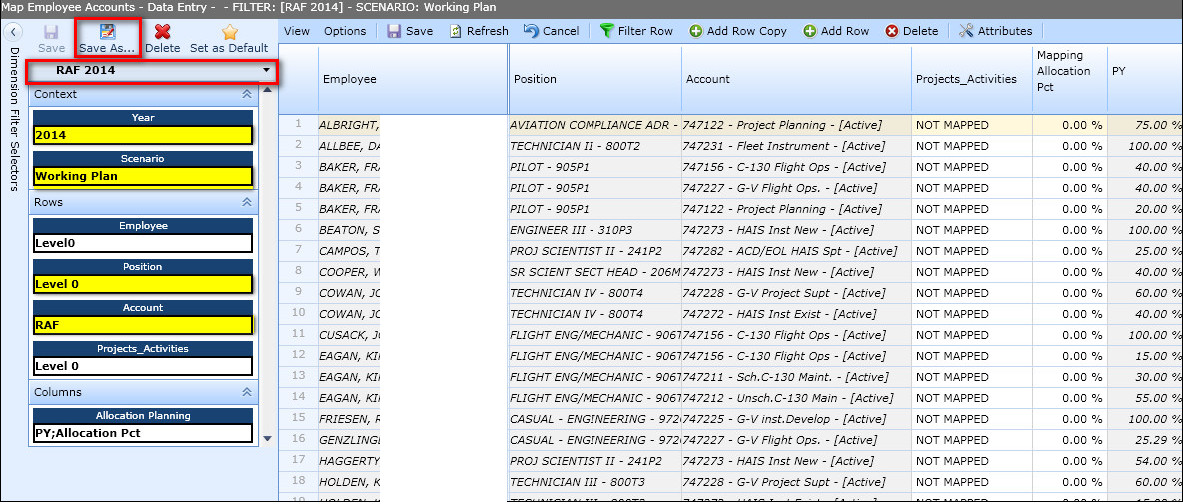Select 747225 - G-V inst.Develop cell

796,419
